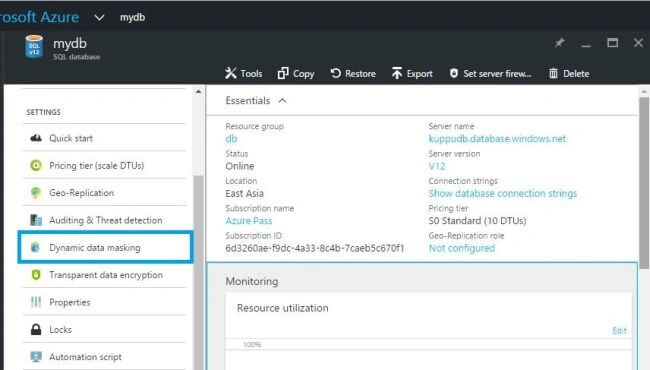650x370 pixels.
Task: Click the Delete trash icon
Action: (x=553, y=73)
